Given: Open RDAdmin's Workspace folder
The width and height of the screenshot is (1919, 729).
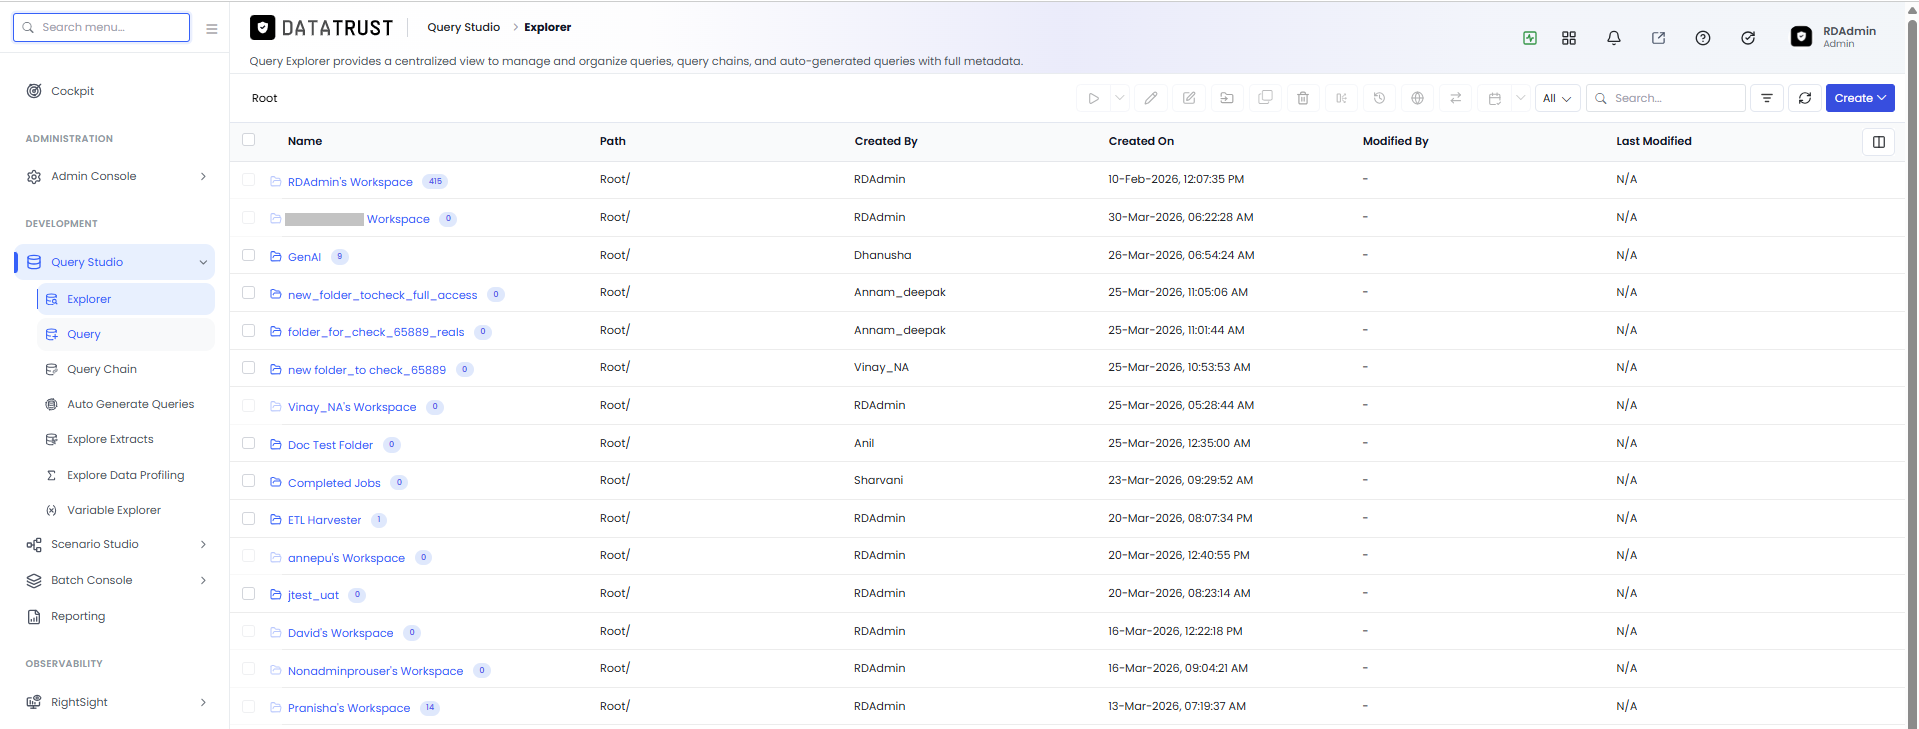Looking at the screenshot, I should 350,182.
